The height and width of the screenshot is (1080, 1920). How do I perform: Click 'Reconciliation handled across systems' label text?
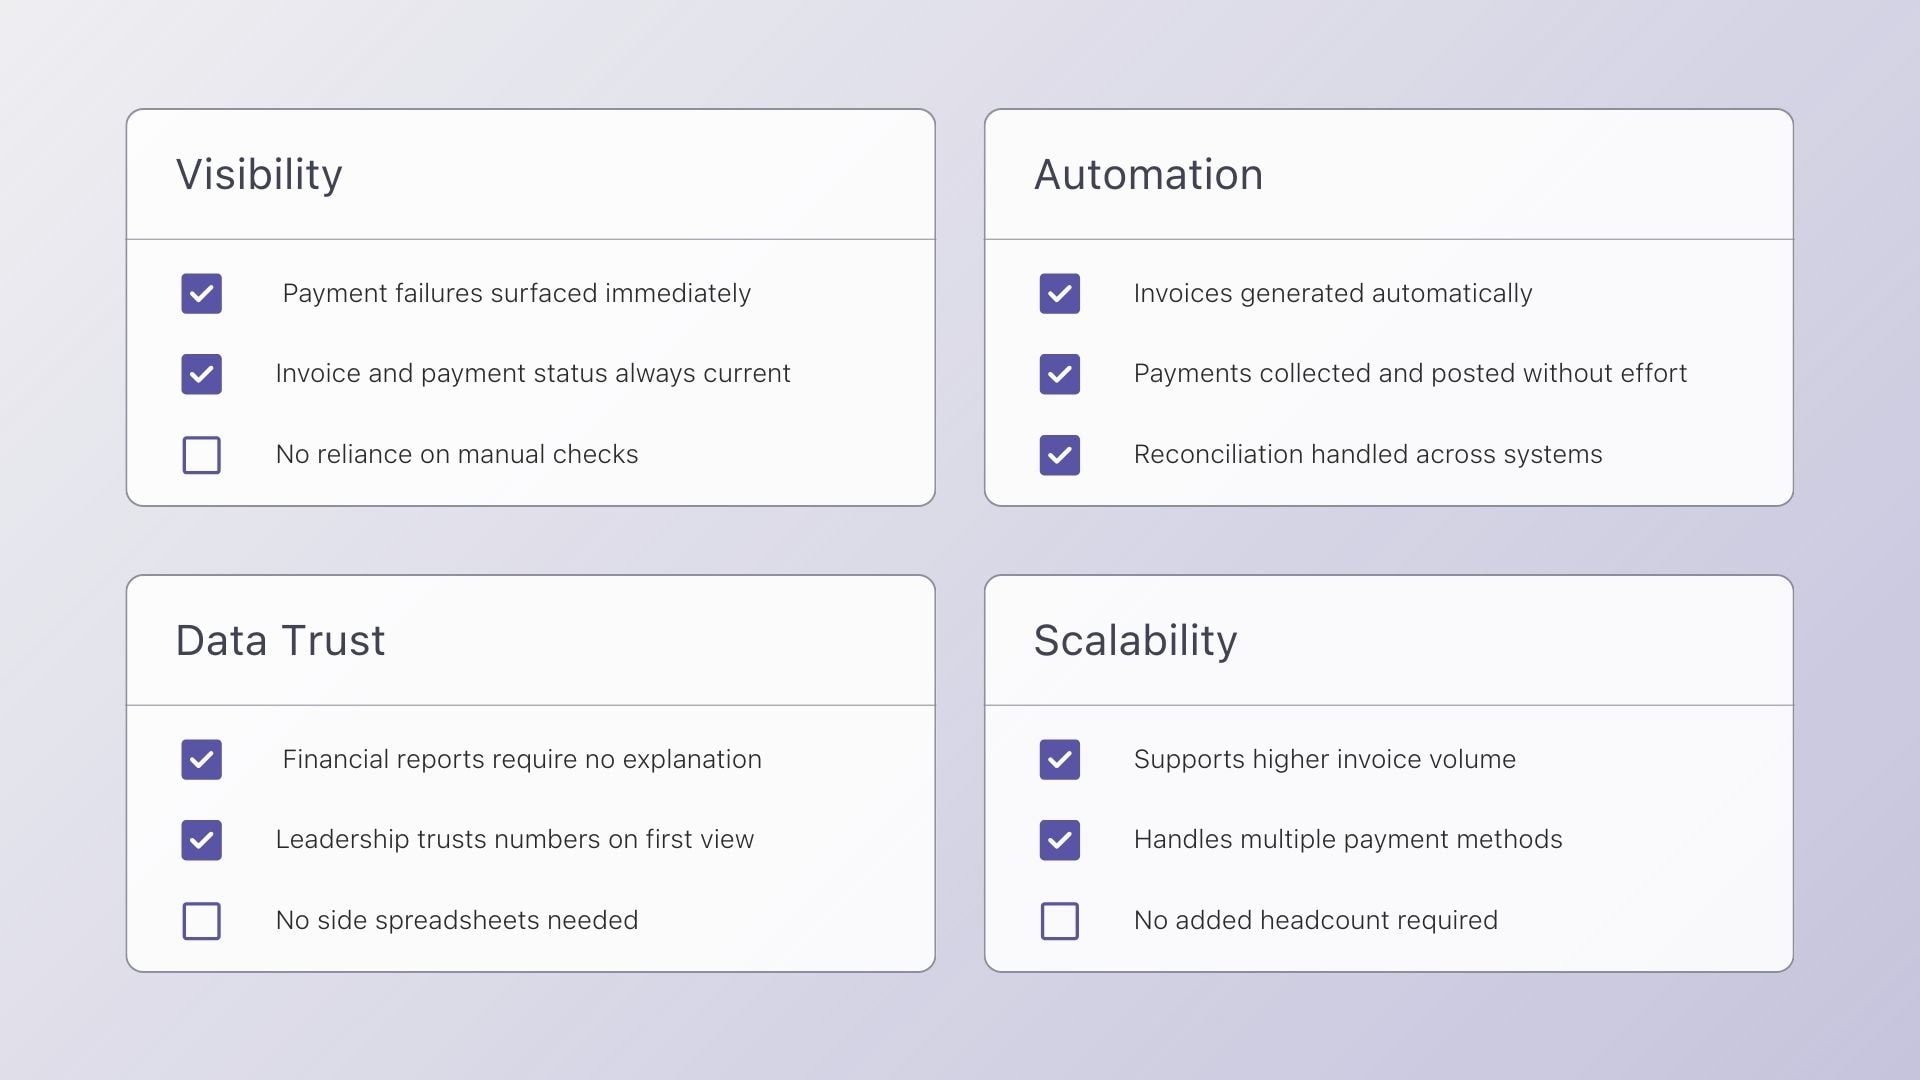point(1367,455)
